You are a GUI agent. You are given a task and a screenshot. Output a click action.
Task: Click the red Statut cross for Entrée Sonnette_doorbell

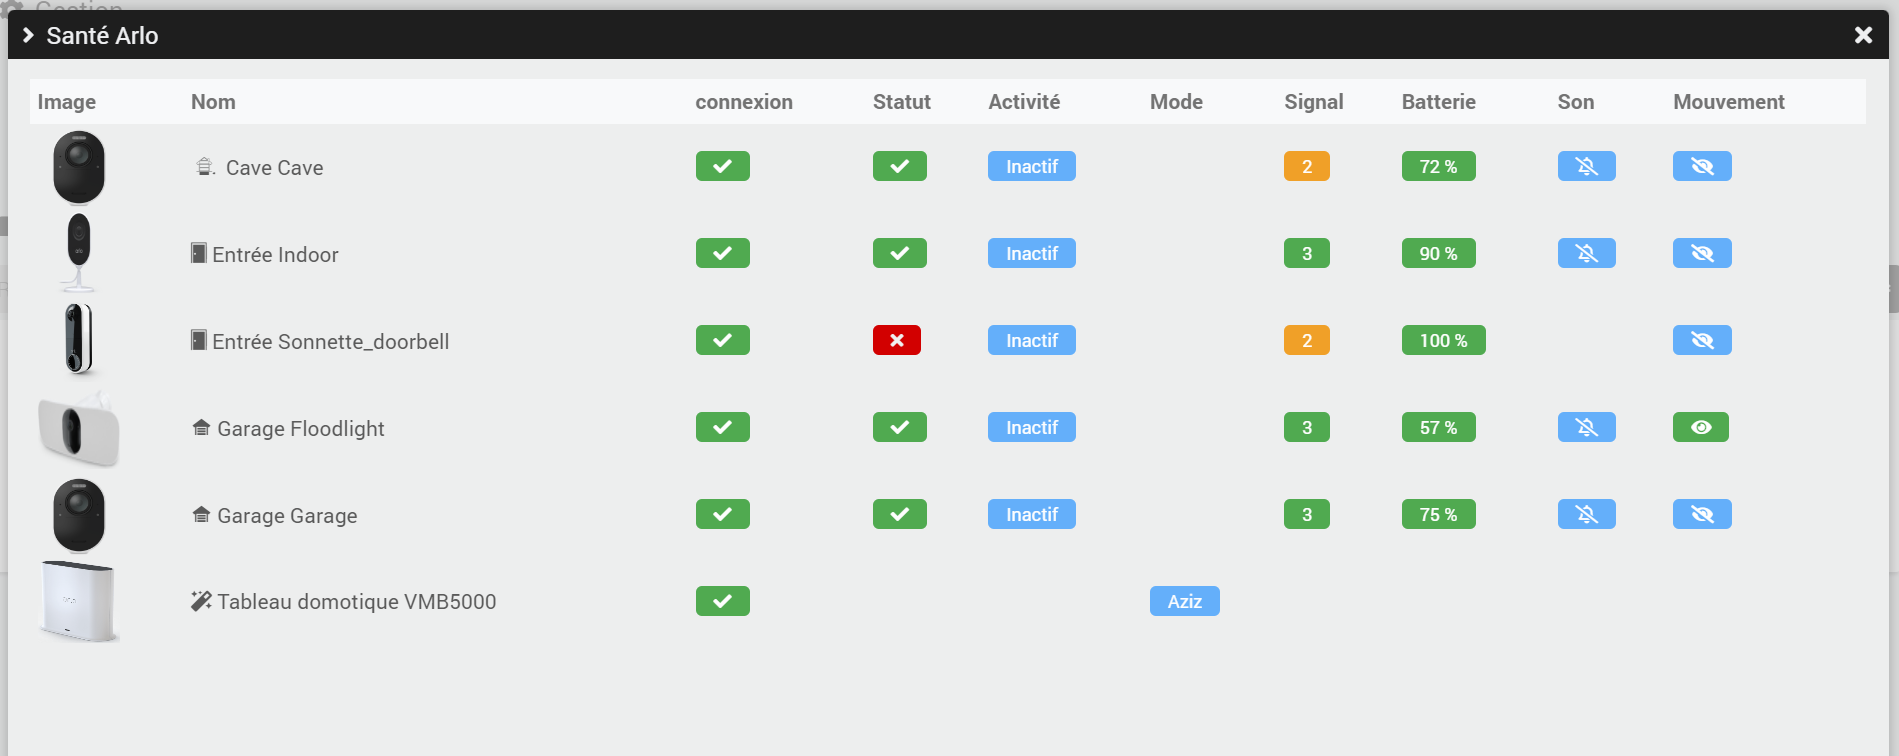[x=896, y=340]
